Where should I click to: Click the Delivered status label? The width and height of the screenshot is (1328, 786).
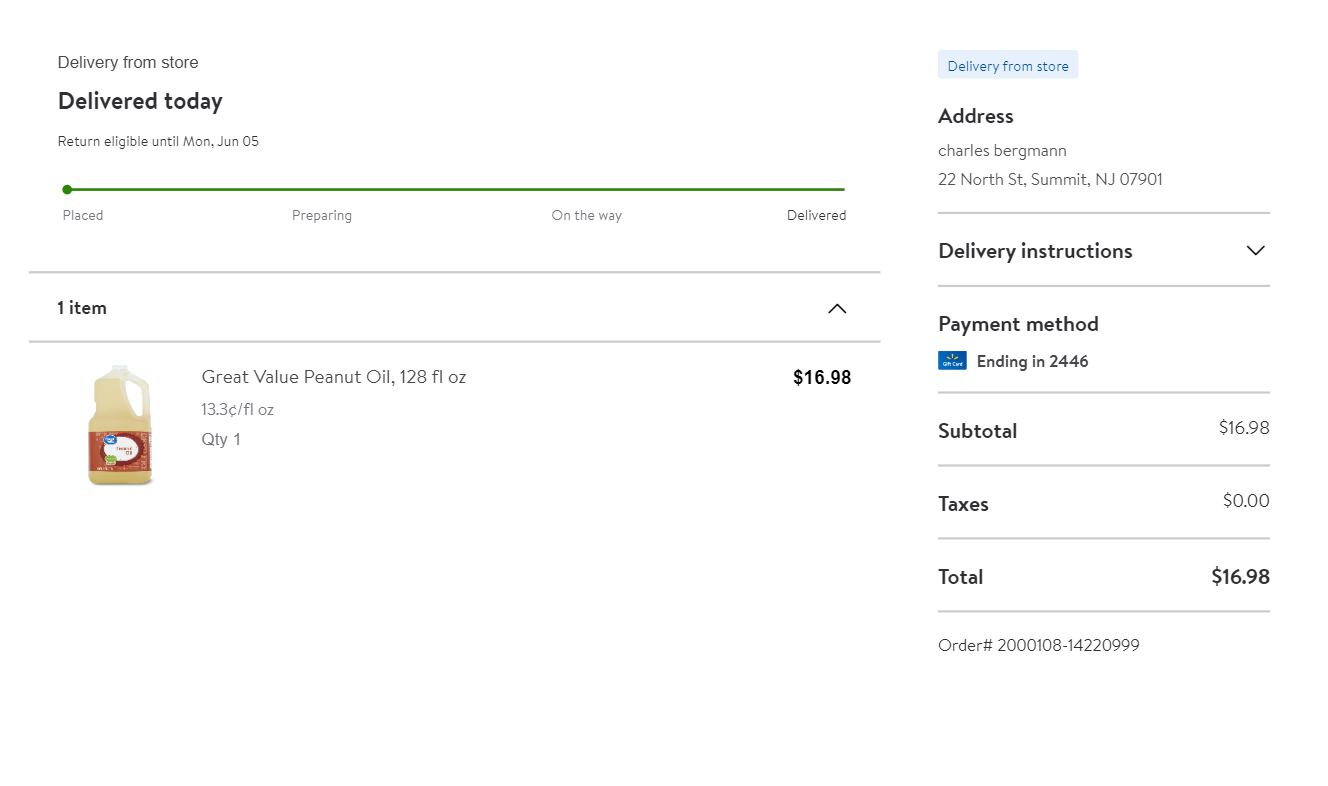[816, 215]
